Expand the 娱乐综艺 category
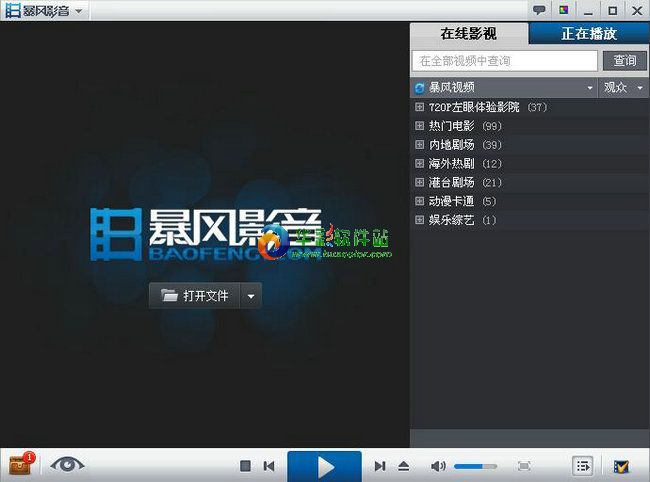 [x=420, y=220]
